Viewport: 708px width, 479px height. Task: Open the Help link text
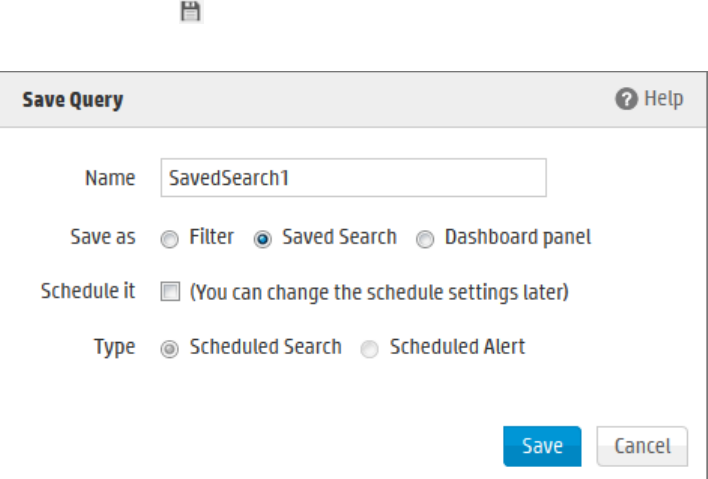coord(664,99)
